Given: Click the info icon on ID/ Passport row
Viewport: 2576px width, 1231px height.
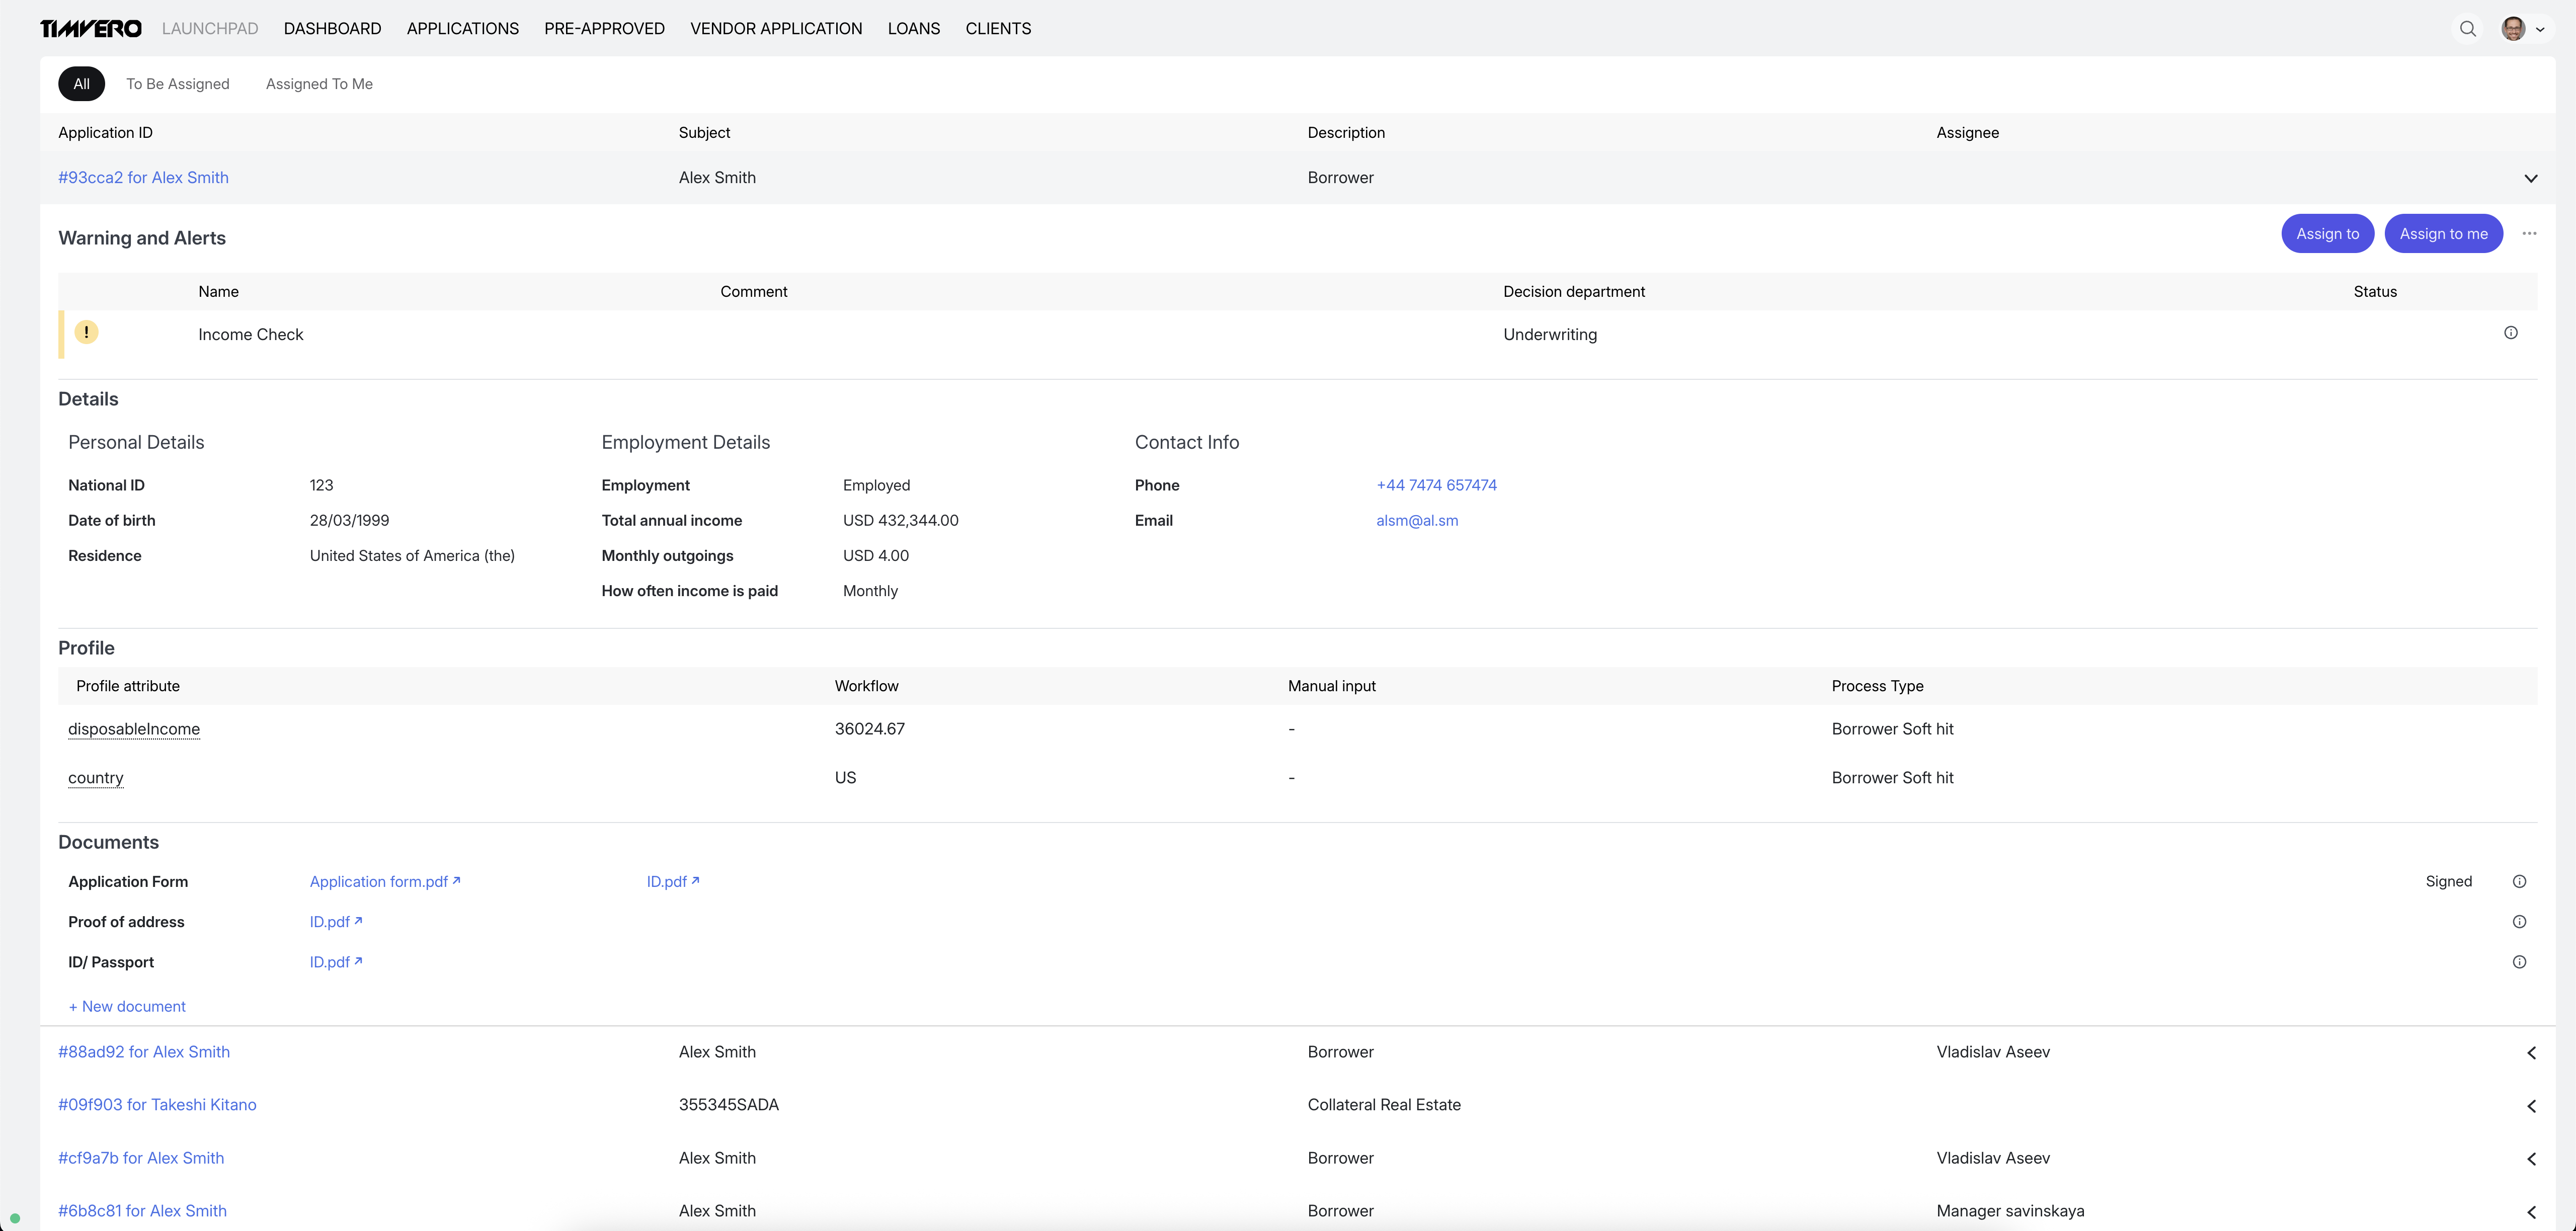Looking at the screenshot, I should (2519, 962).
